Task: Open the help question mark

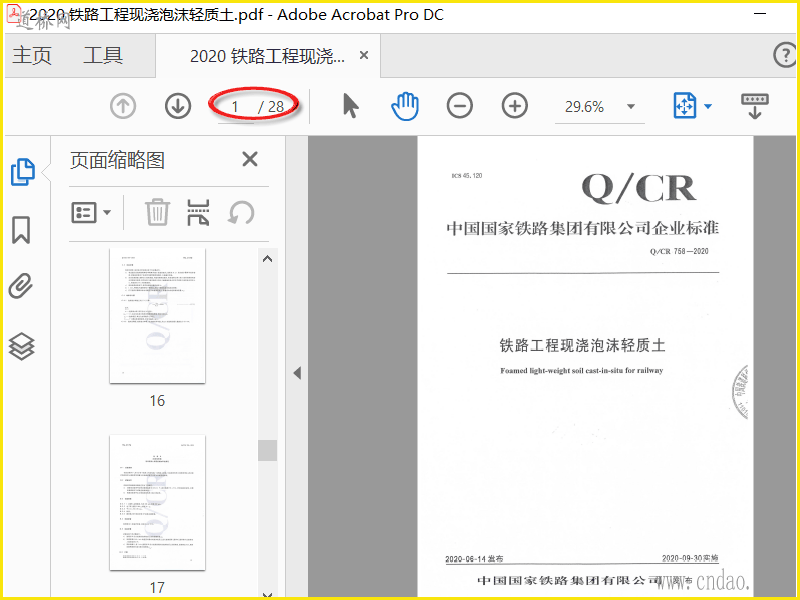Action: 785,55
